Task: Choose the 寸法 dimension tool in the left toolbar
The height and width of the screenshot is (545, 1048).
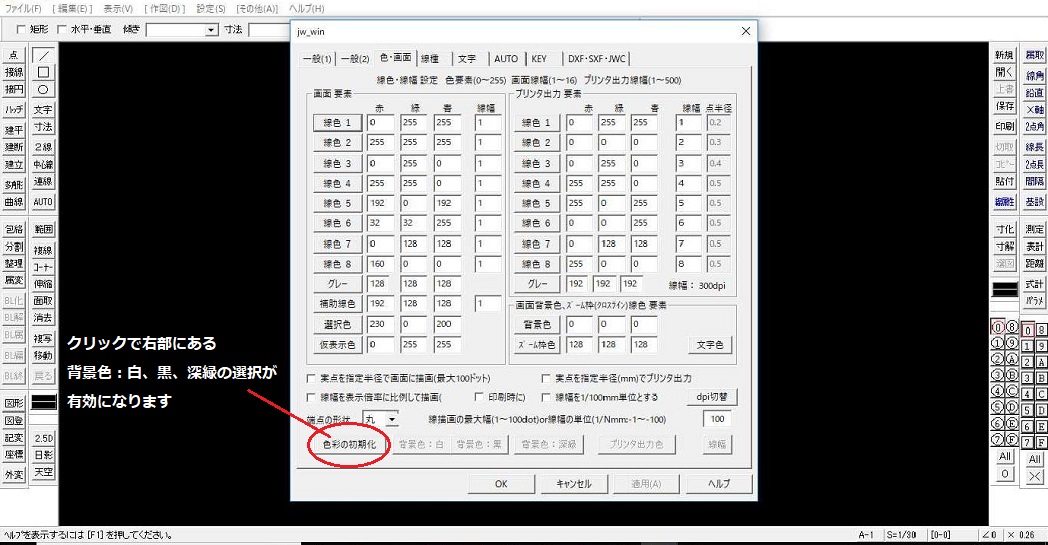Action: [43, 128]
